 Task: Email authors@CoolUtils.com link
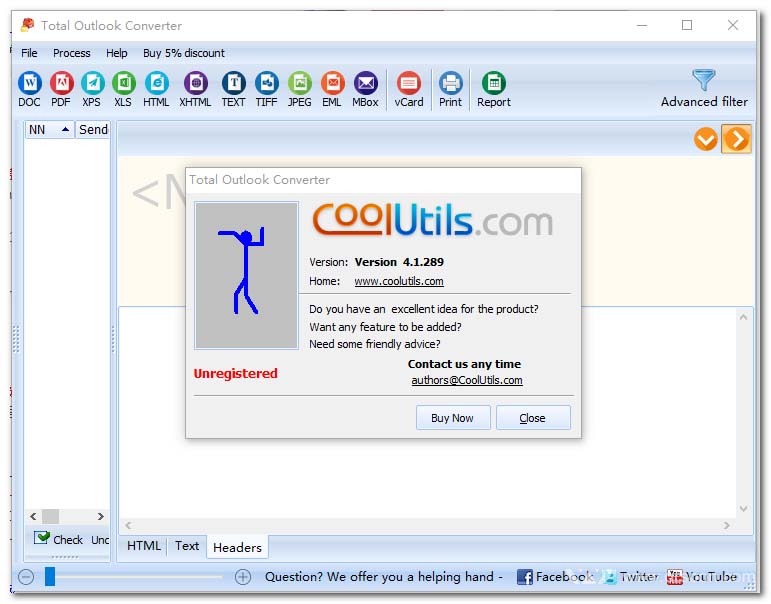[x=467, y=380]
